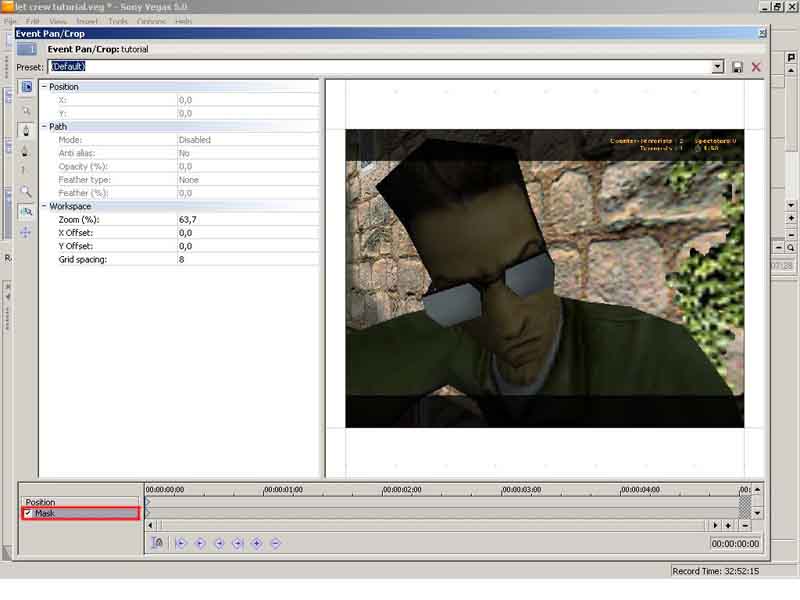The height and width of the screenshot is (600, 800).
Task: Open the Preset dropdown list
Action: (718, 67)
